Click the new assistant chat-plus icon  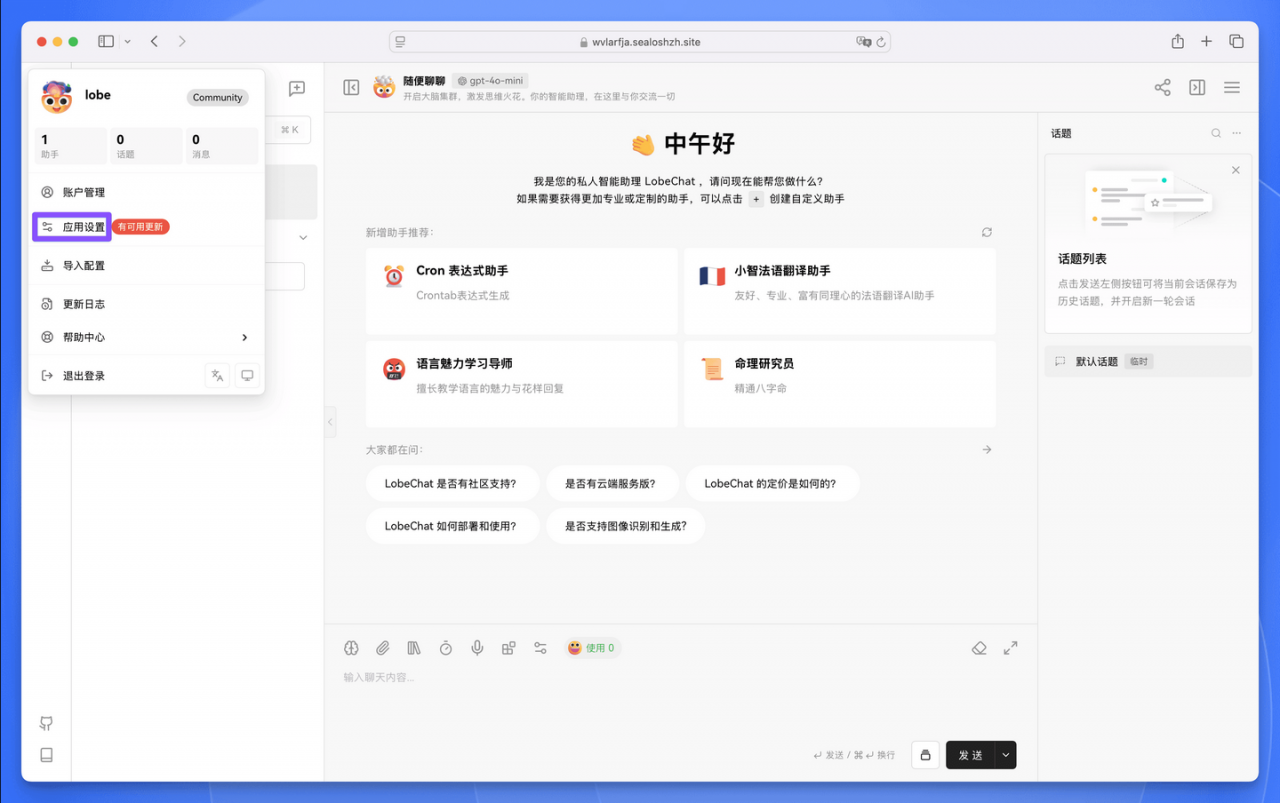point(297,89)
